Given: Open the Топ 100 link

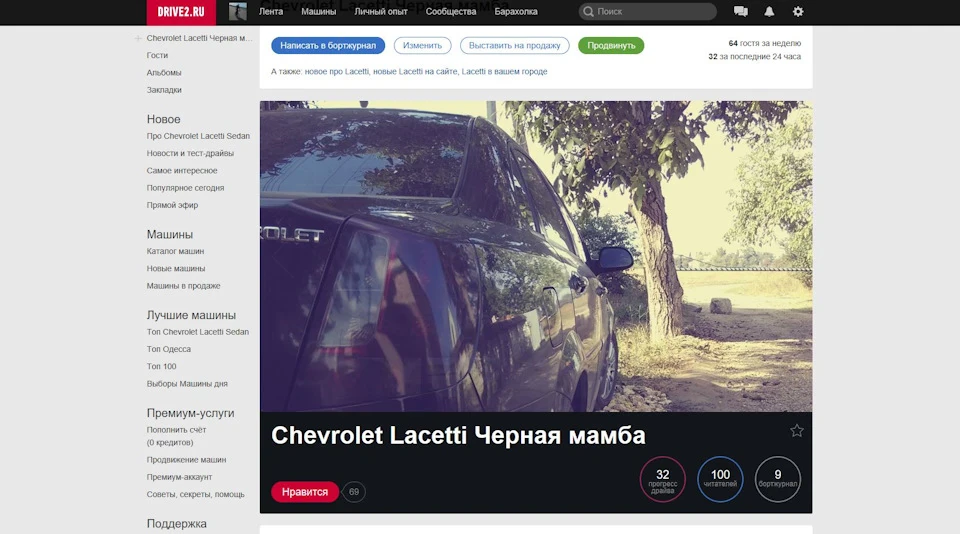Looking at the screenshot, I should (x=161, y=366).
